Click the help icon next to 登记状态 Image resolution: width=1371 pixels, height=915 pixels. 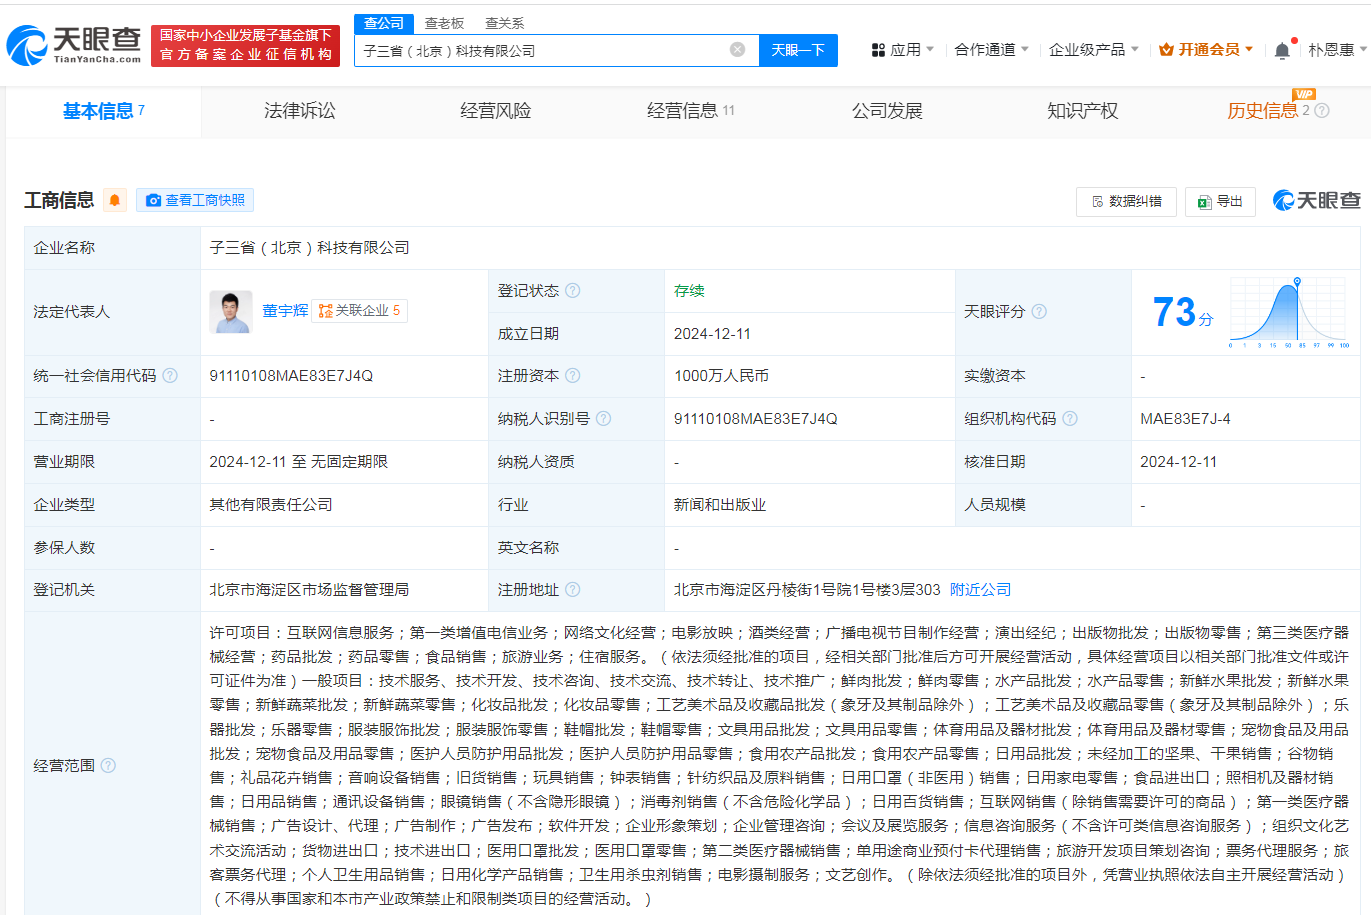pos(572,291)
